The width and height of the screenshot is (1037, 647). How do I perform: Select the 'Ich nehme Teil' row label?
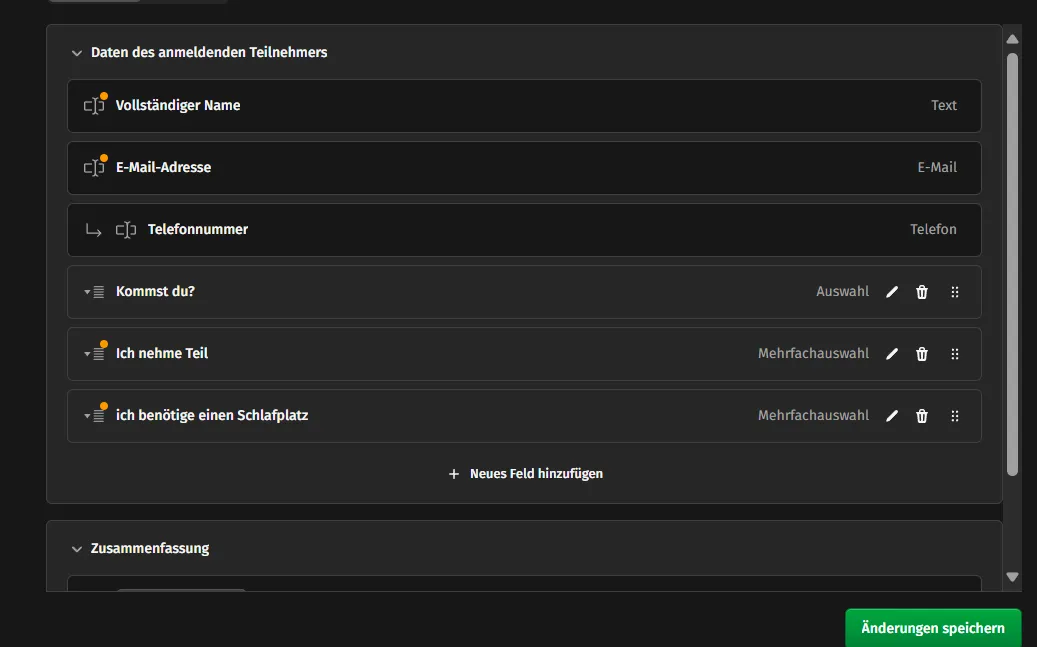162,353
